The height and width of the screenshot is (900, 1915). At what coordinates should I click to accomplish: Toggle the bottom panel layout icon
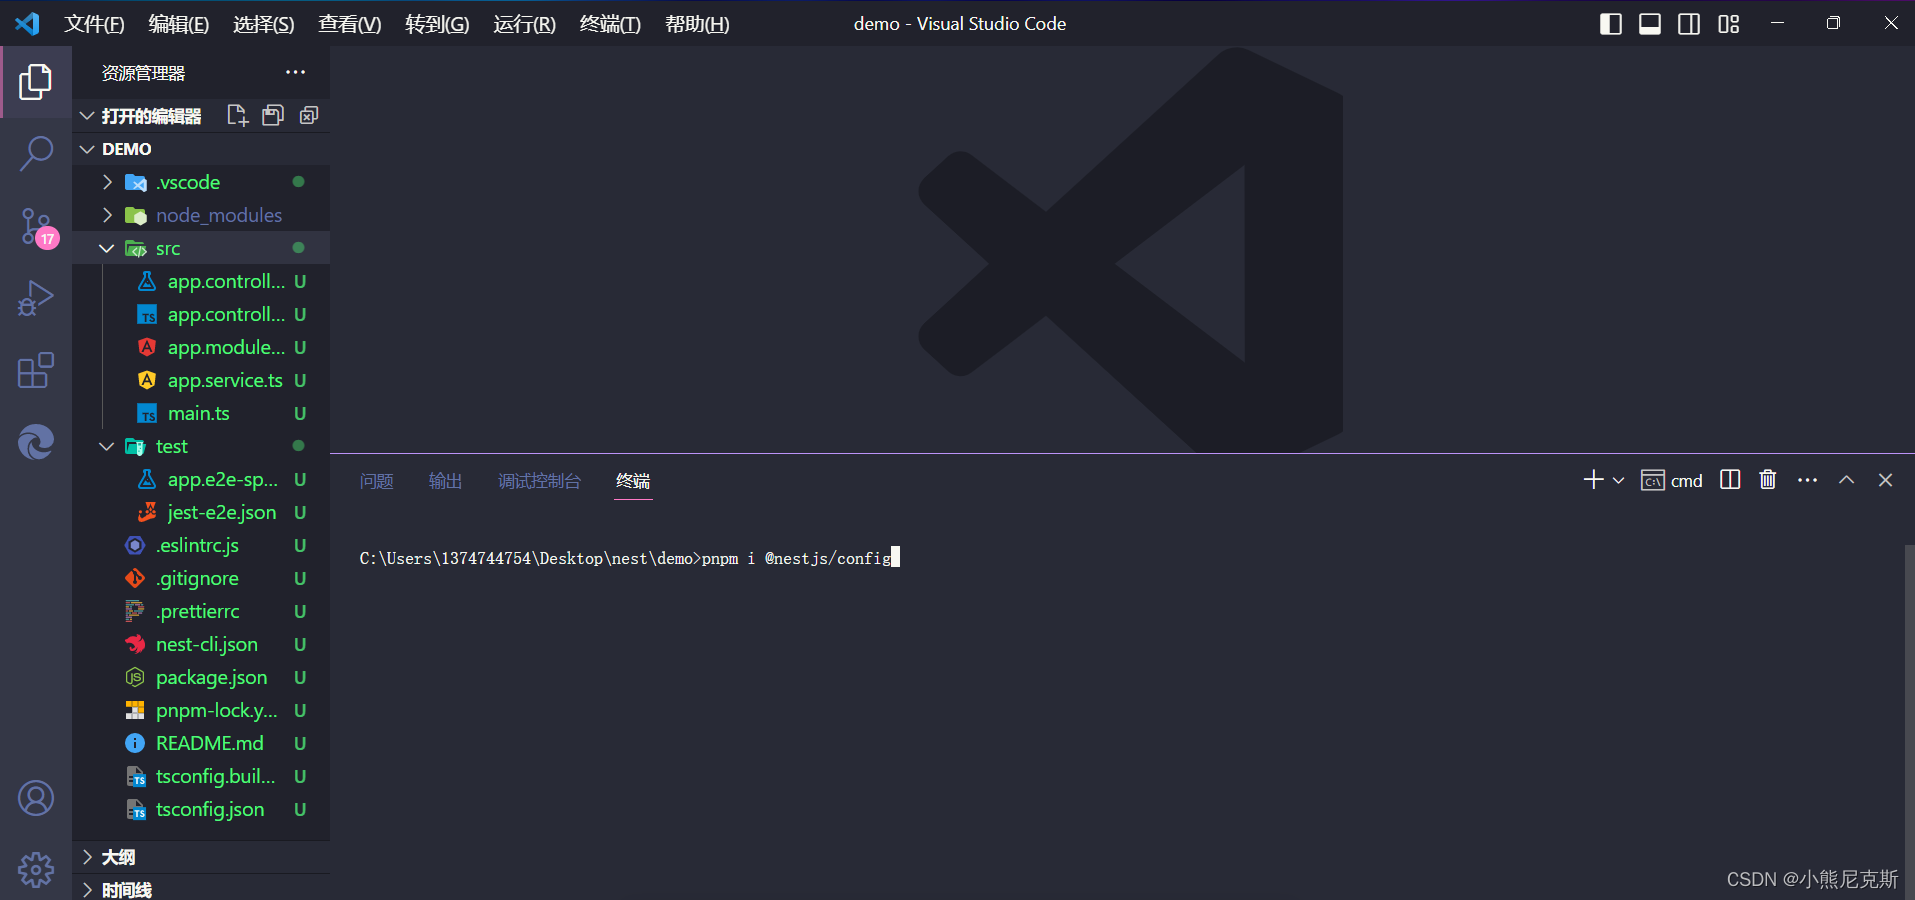(x=1650, y=24)
